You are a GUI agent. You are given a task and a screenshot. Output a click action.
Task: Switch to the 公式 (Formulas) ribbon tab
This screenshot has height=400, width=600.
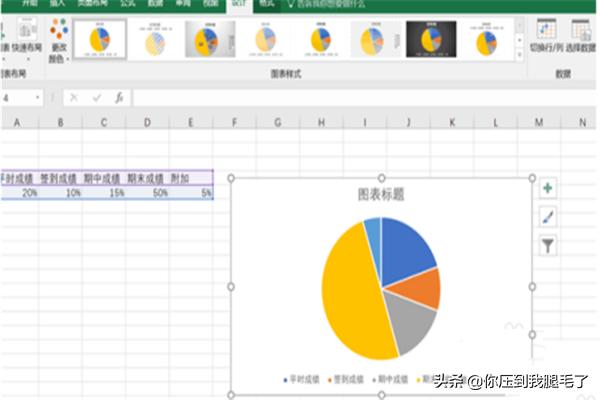127,3
